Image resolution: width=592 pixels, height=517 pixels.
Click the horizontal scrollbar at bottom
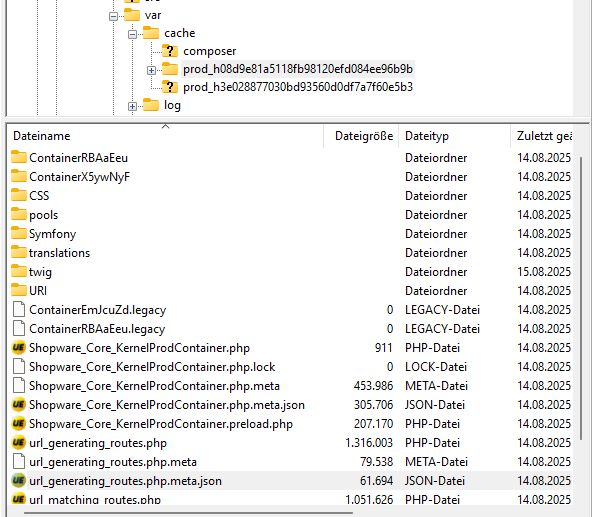pyautogui.click(x=188, y=513)
